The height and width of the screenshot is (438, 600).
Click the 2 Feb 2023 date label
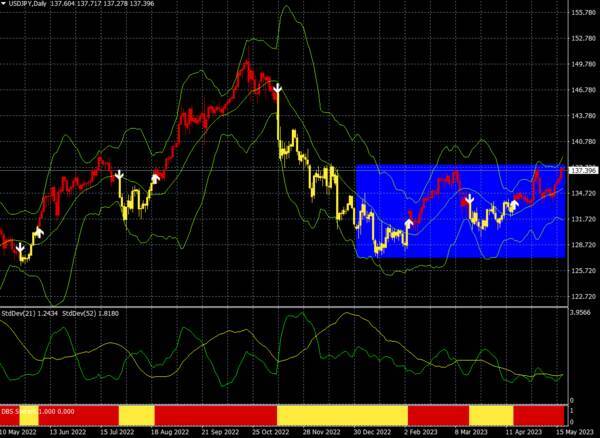421,432
